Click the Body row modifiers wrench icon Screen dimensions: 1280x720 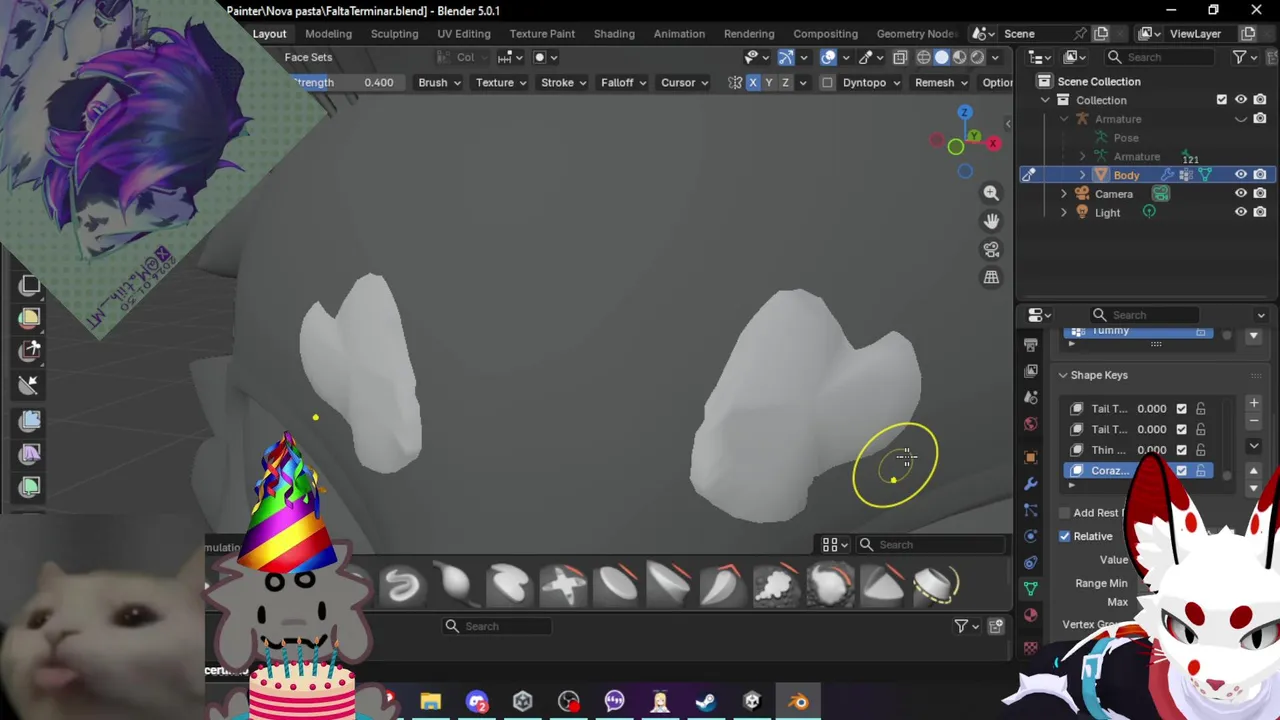pyautogui.click(x=1167, y=175)
